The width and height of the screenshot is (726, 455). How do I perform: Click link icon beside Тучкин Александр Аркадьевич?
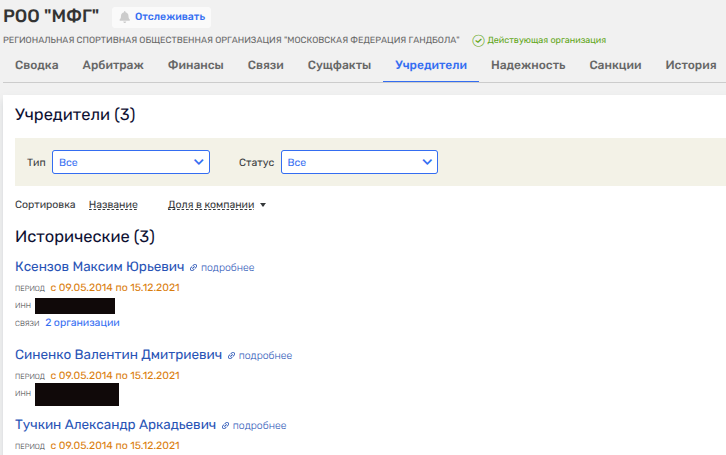click(x=226, y=425)
